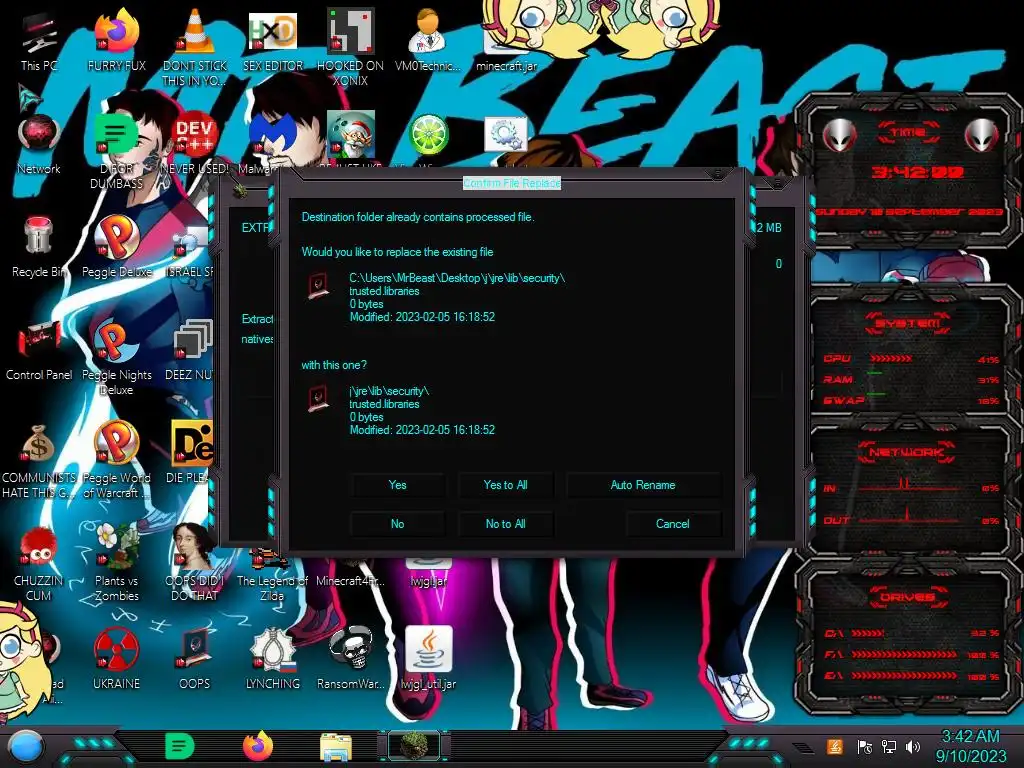Click the C:\ drive bar in DRIVES widget
Viewport: 1024px width, 768px height.
868,633
